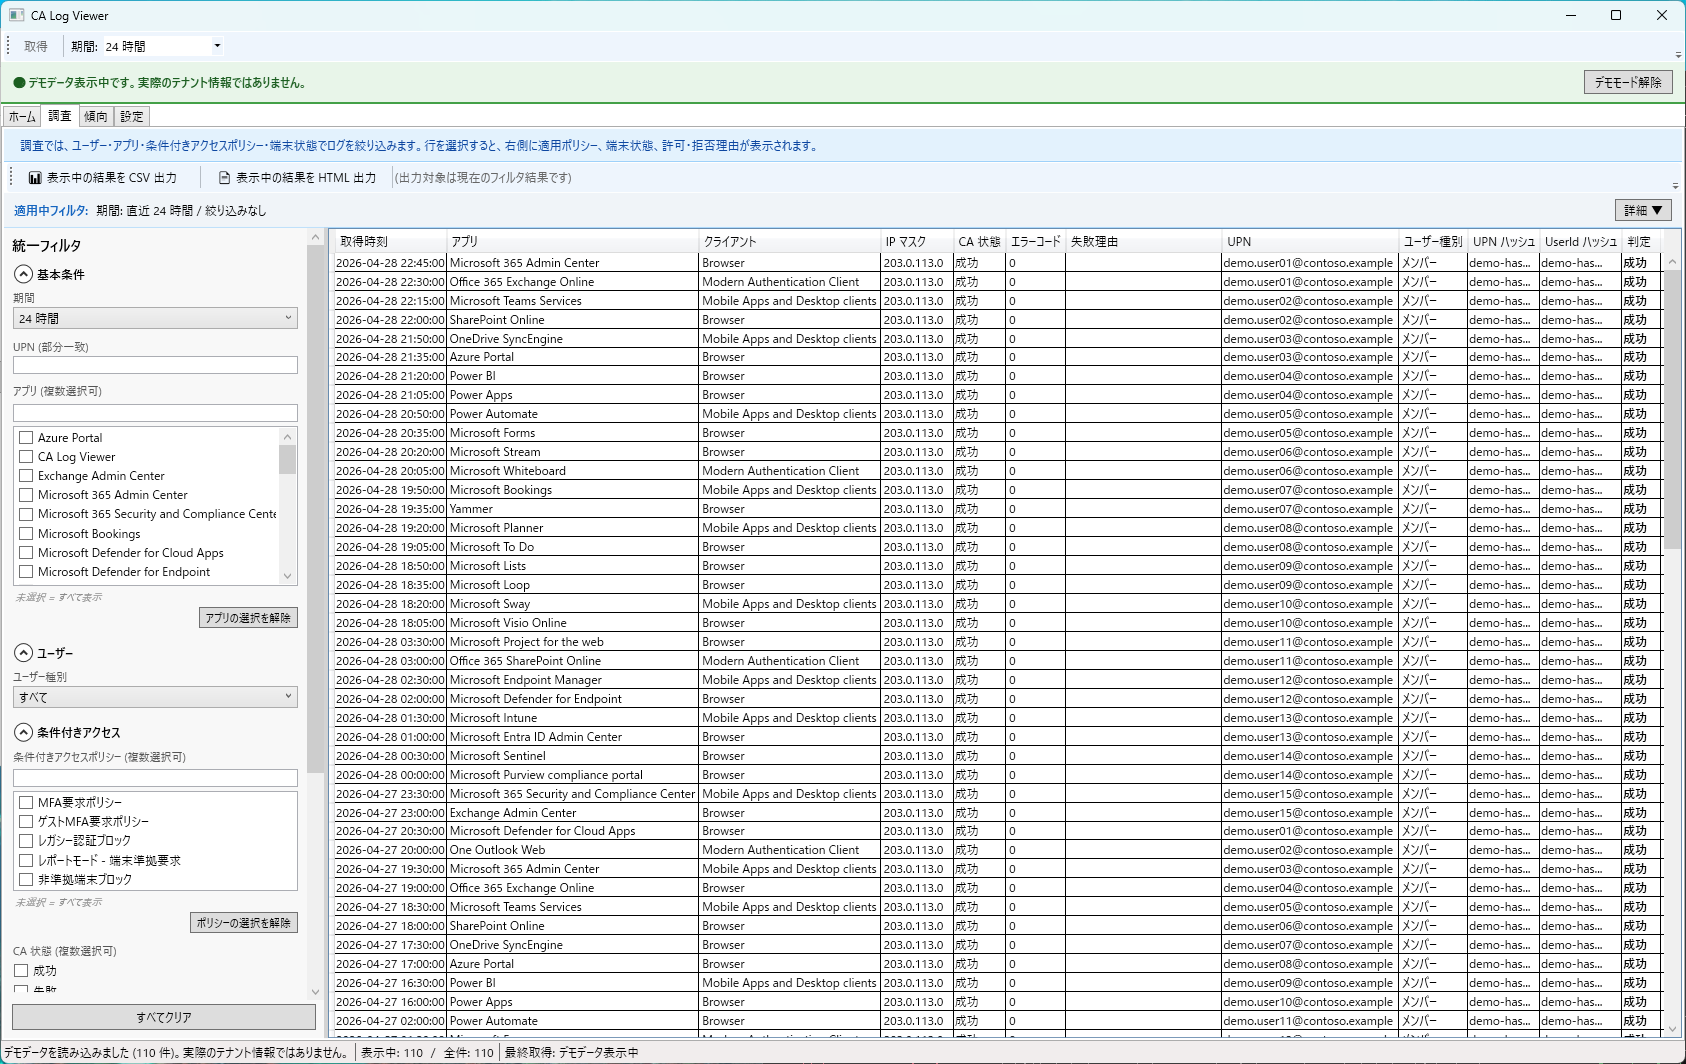Click the すべてクリア button
This screenshot has width=1686, height=1064.
164,1017
